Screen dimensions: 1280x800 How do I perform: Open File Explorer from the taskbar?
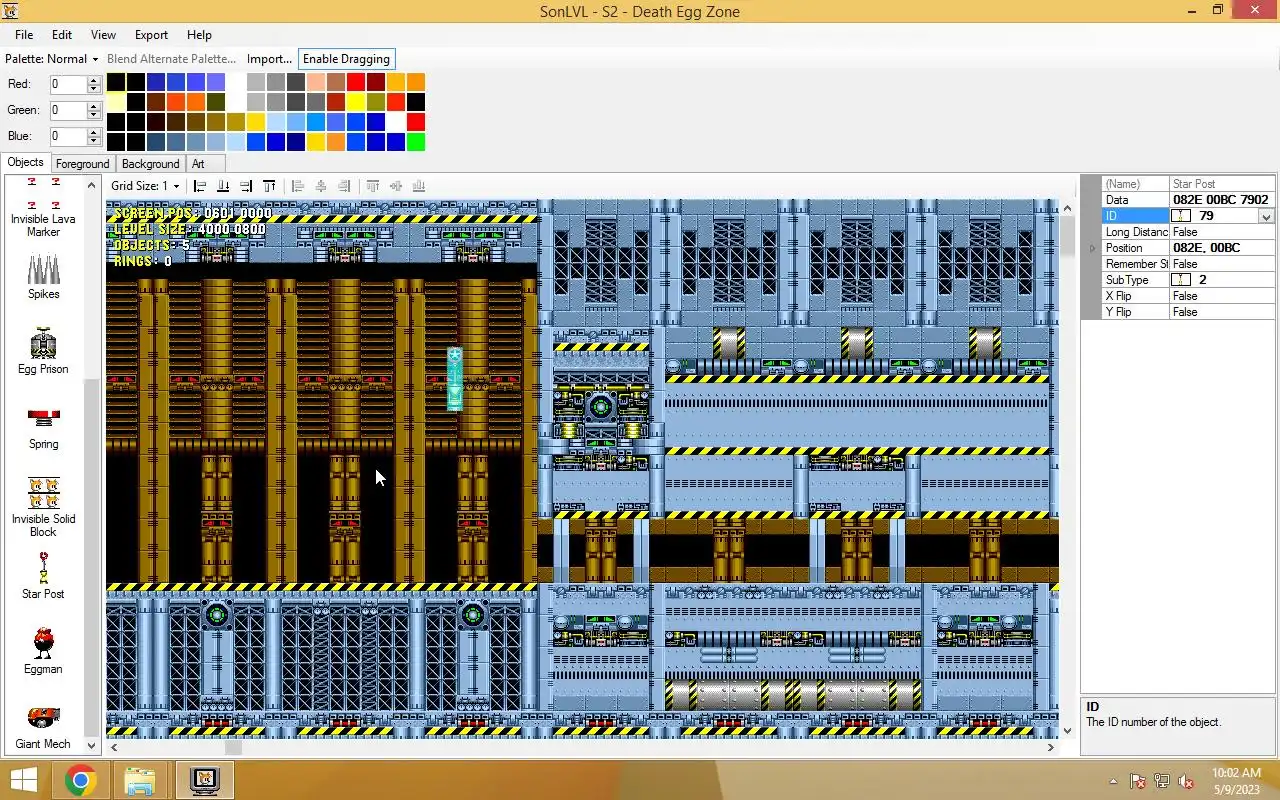coord(140,780)
